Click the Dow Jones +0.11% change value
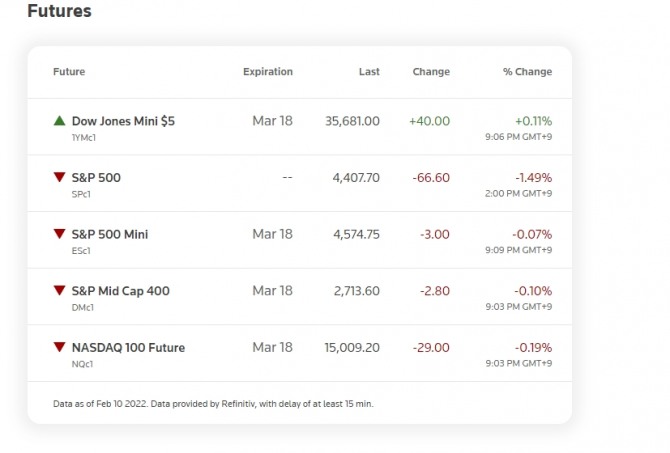Viewport: 670px width, 453px height. click(x=533, y=121)
